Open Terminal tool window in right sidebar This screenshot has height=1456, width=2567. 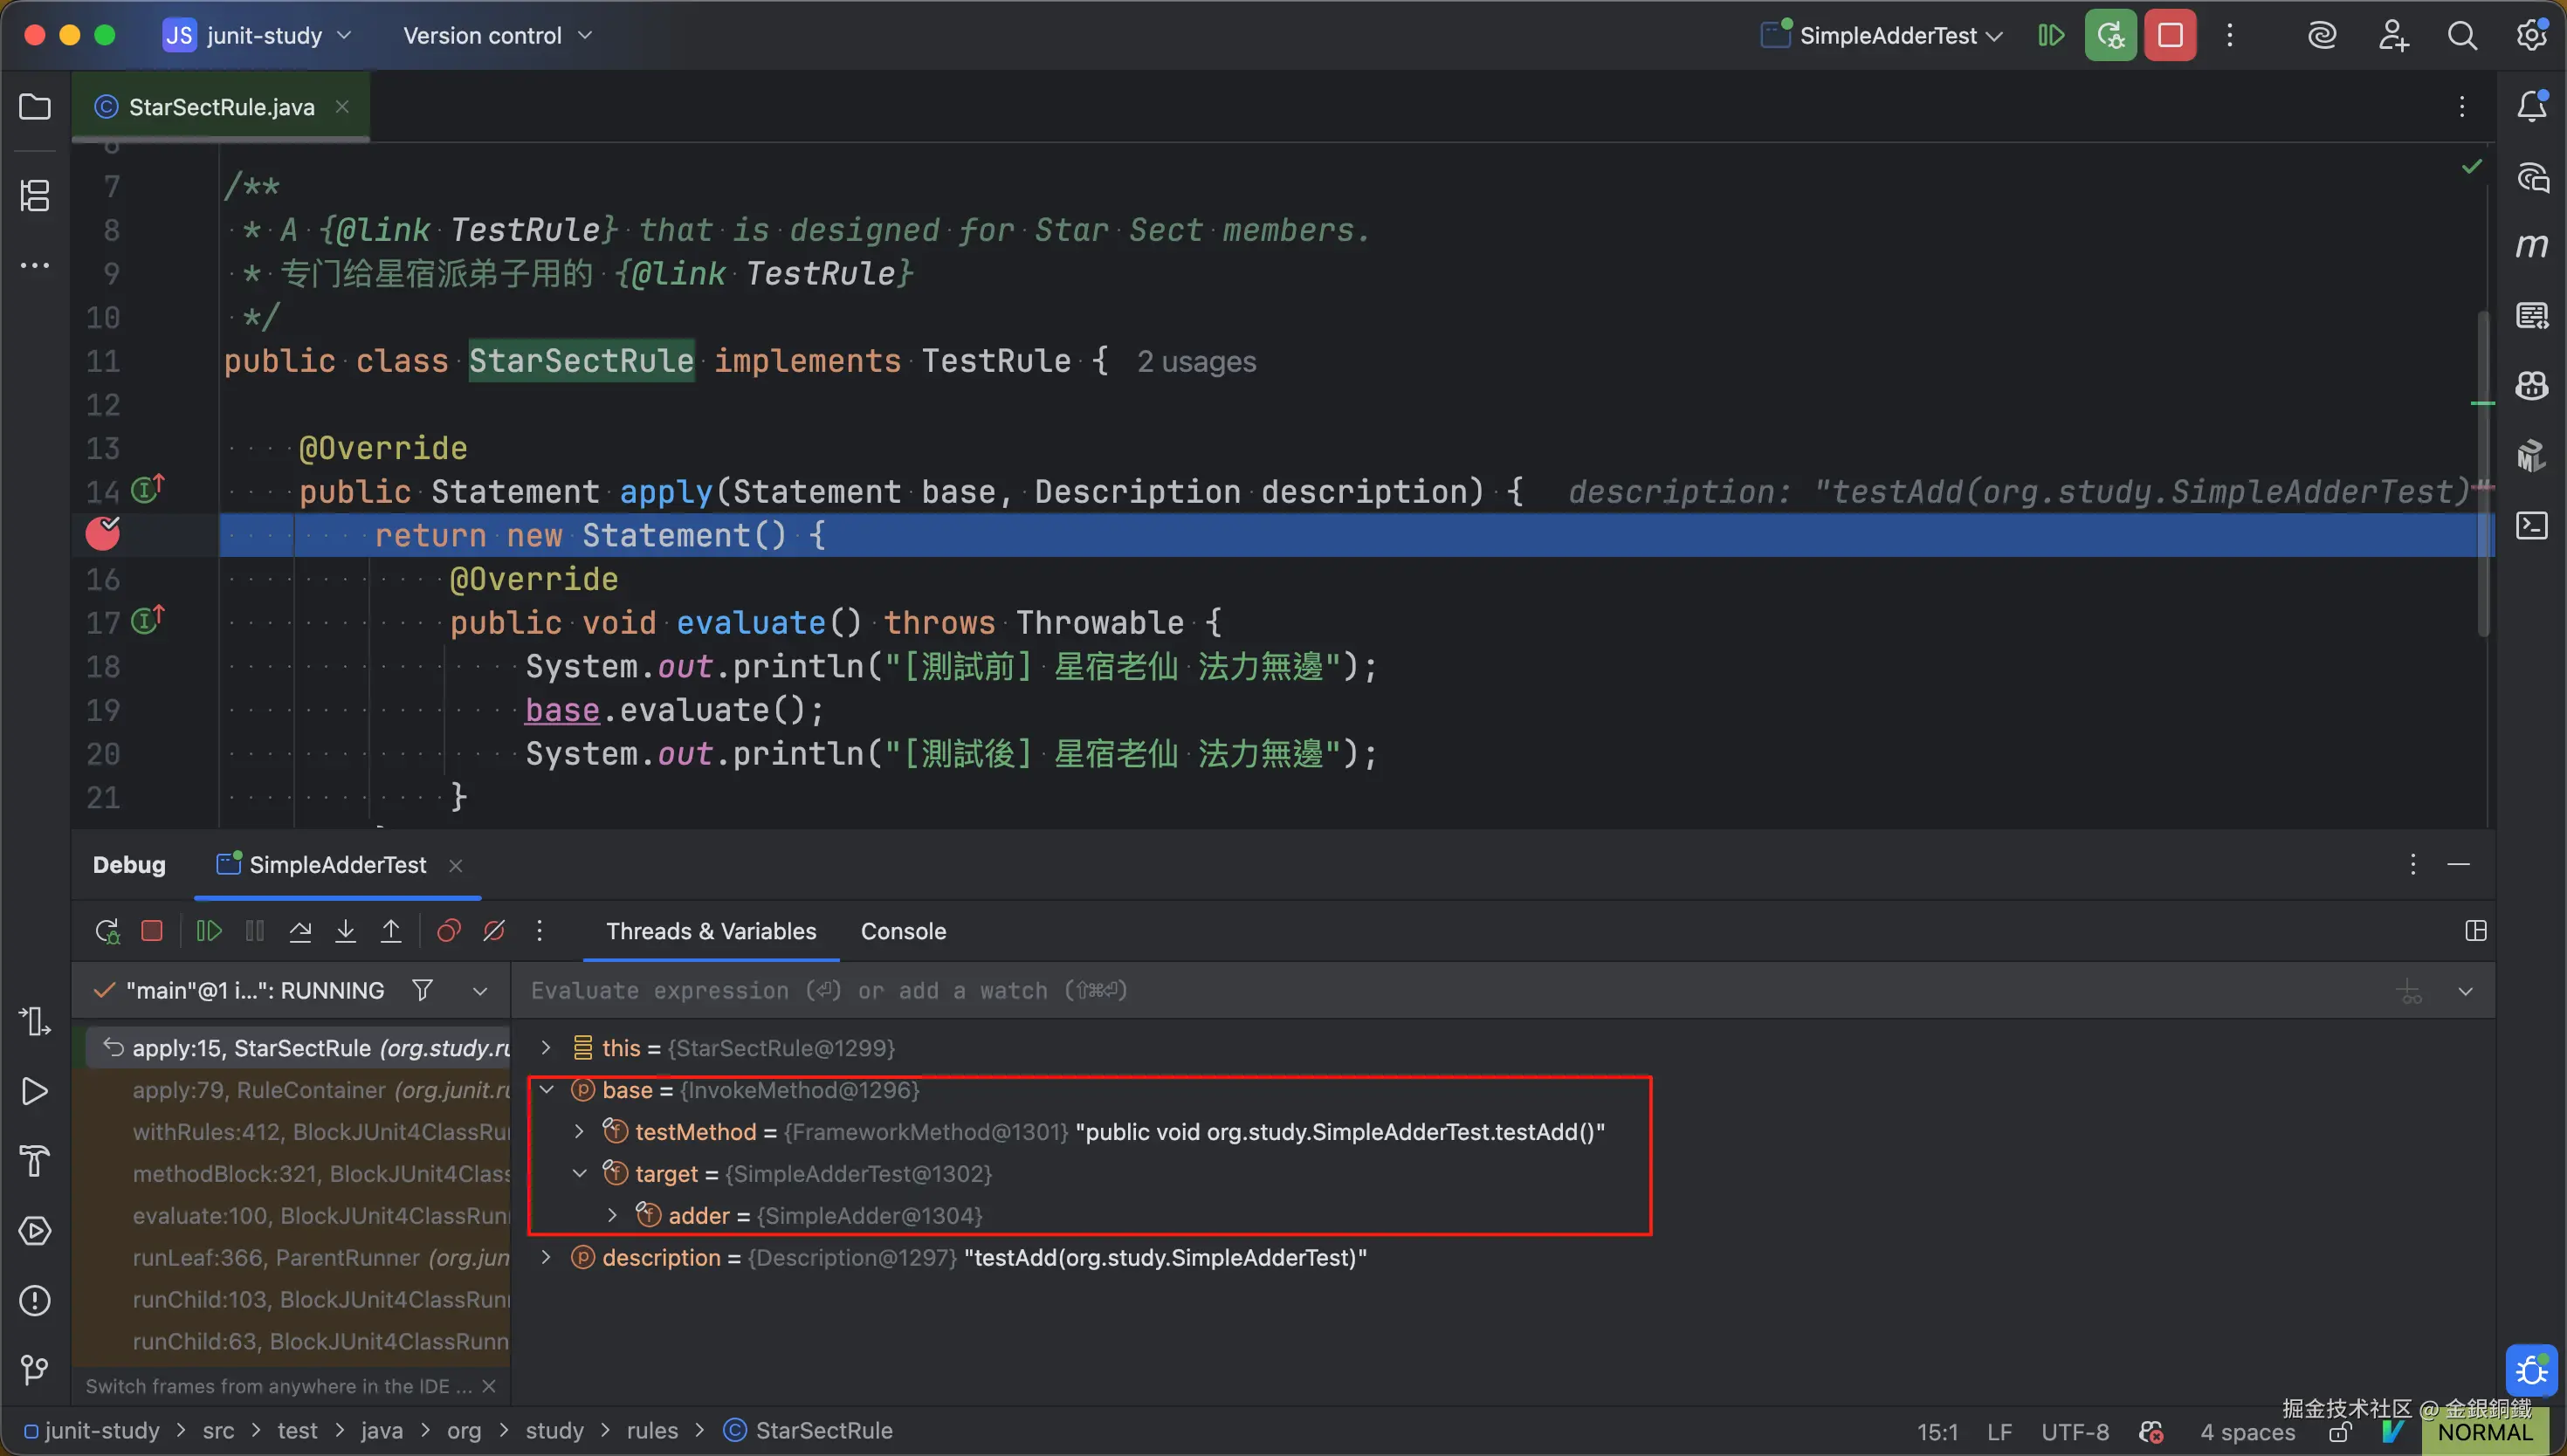coord(2531,525)
